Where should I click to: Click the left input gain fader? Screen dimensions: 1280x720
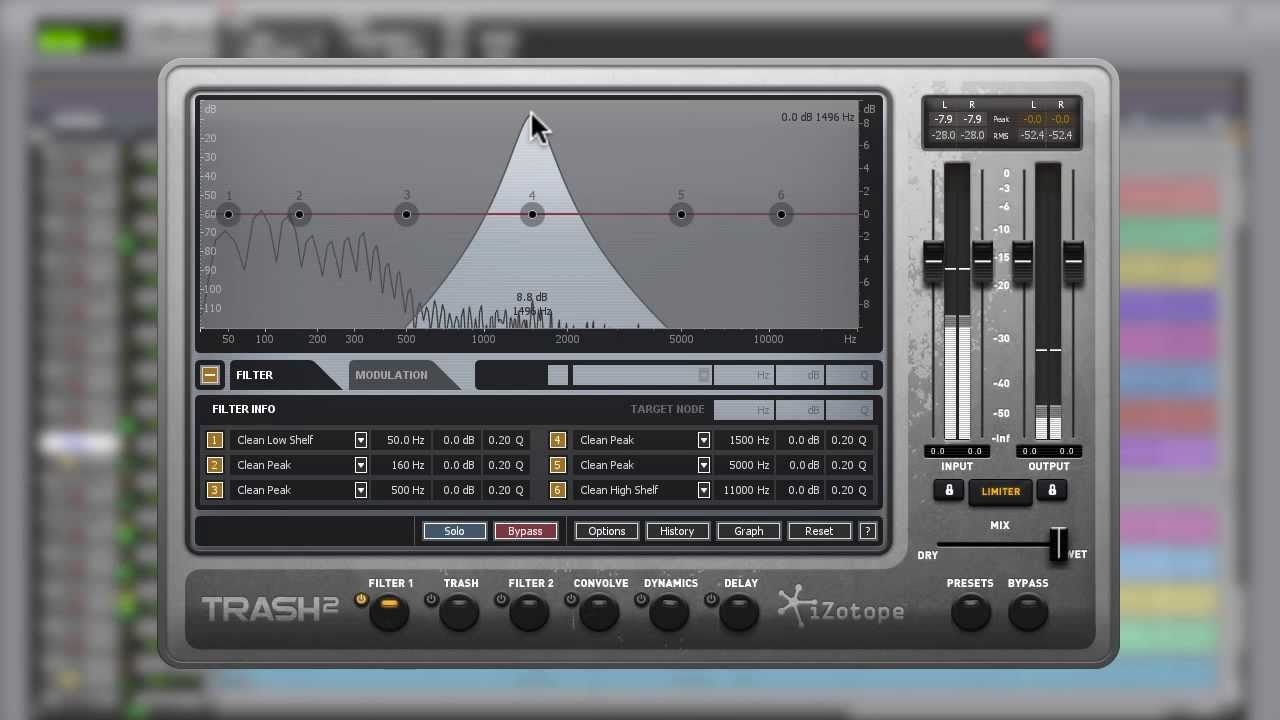933,262
